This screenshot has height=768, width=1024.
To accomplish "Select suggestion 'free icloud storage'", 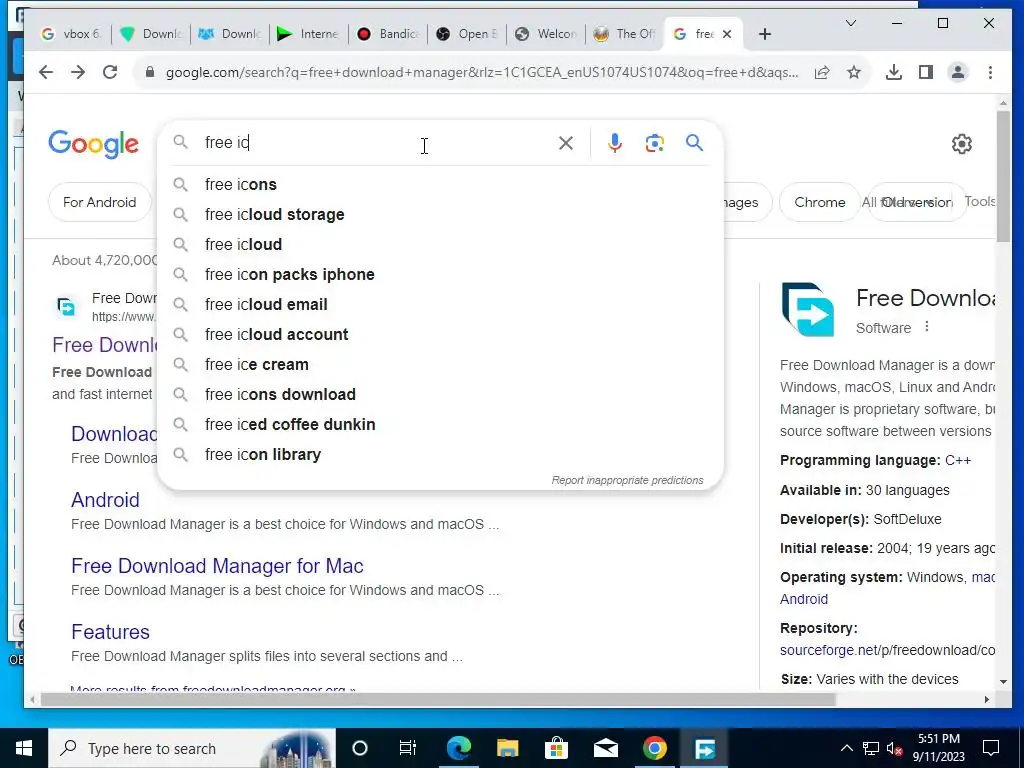I will pos(440,215).
